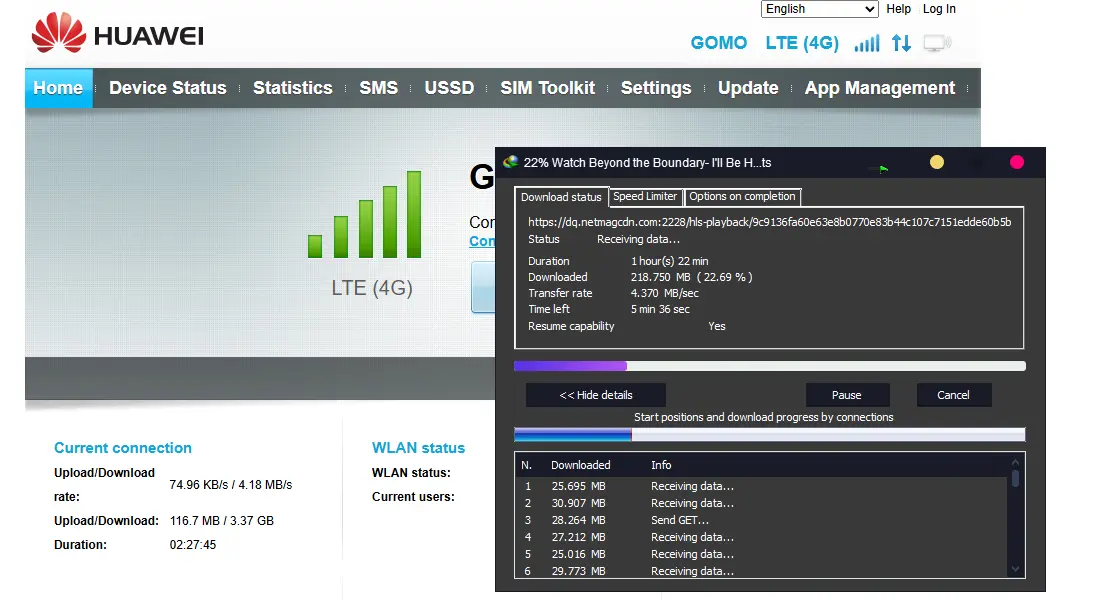Click the Huawei logo

[118, 33]
